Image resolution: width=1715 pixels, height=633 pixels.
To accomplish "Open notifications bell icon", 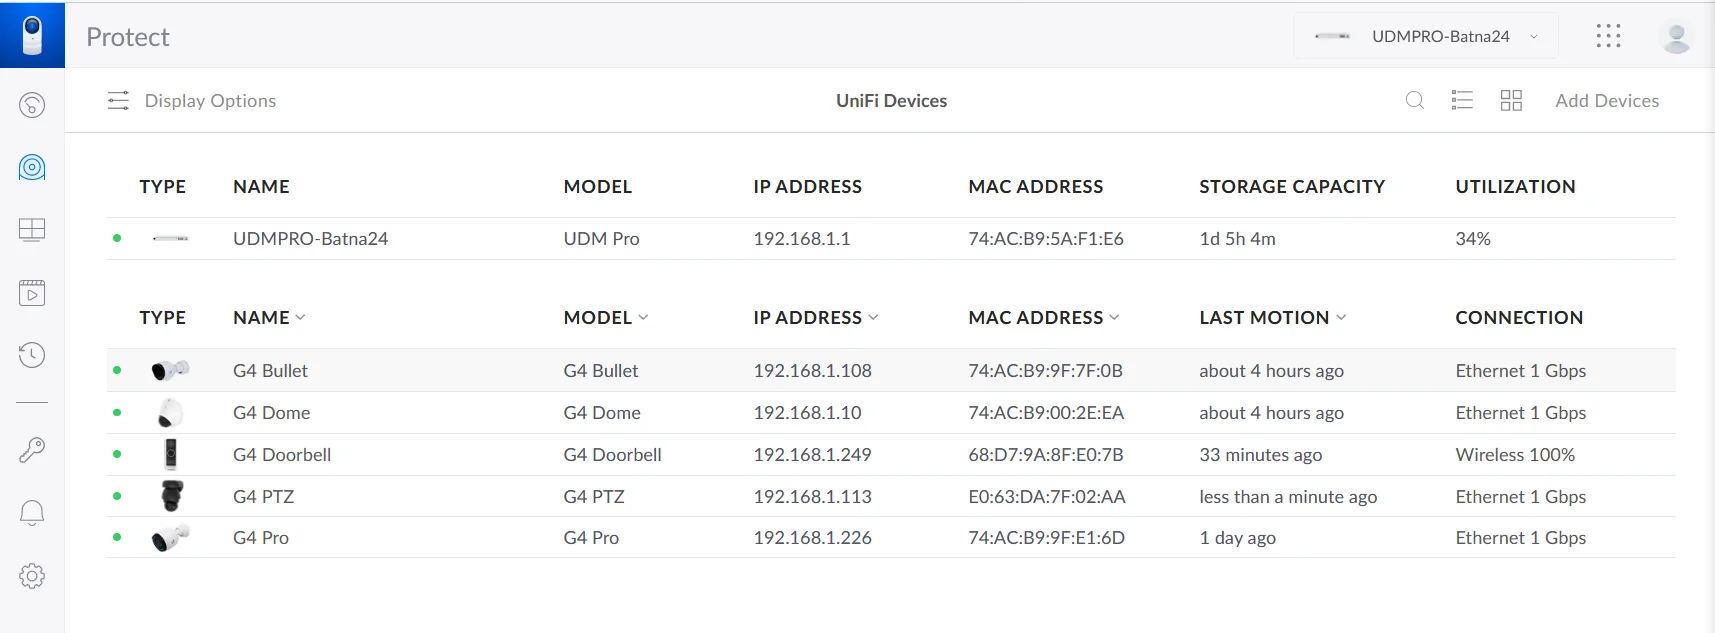I will click(x=32, y=513).
